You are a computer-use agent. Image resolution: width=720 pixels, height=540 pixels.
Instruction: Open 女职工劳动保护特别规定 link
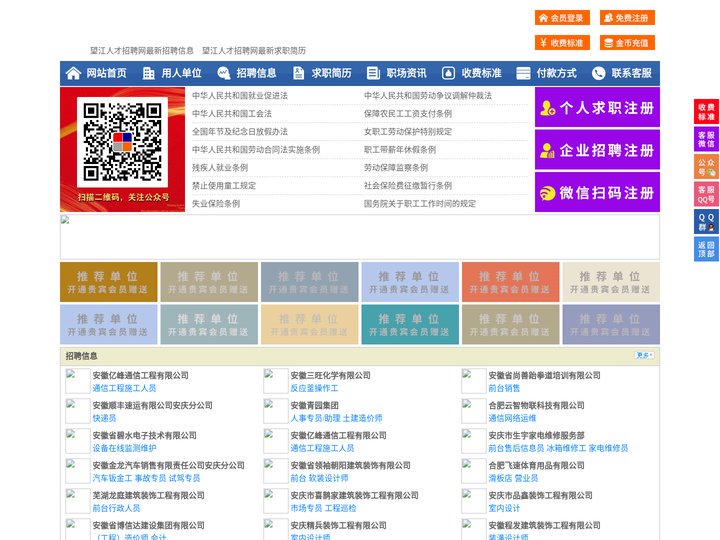pos(408,131)
